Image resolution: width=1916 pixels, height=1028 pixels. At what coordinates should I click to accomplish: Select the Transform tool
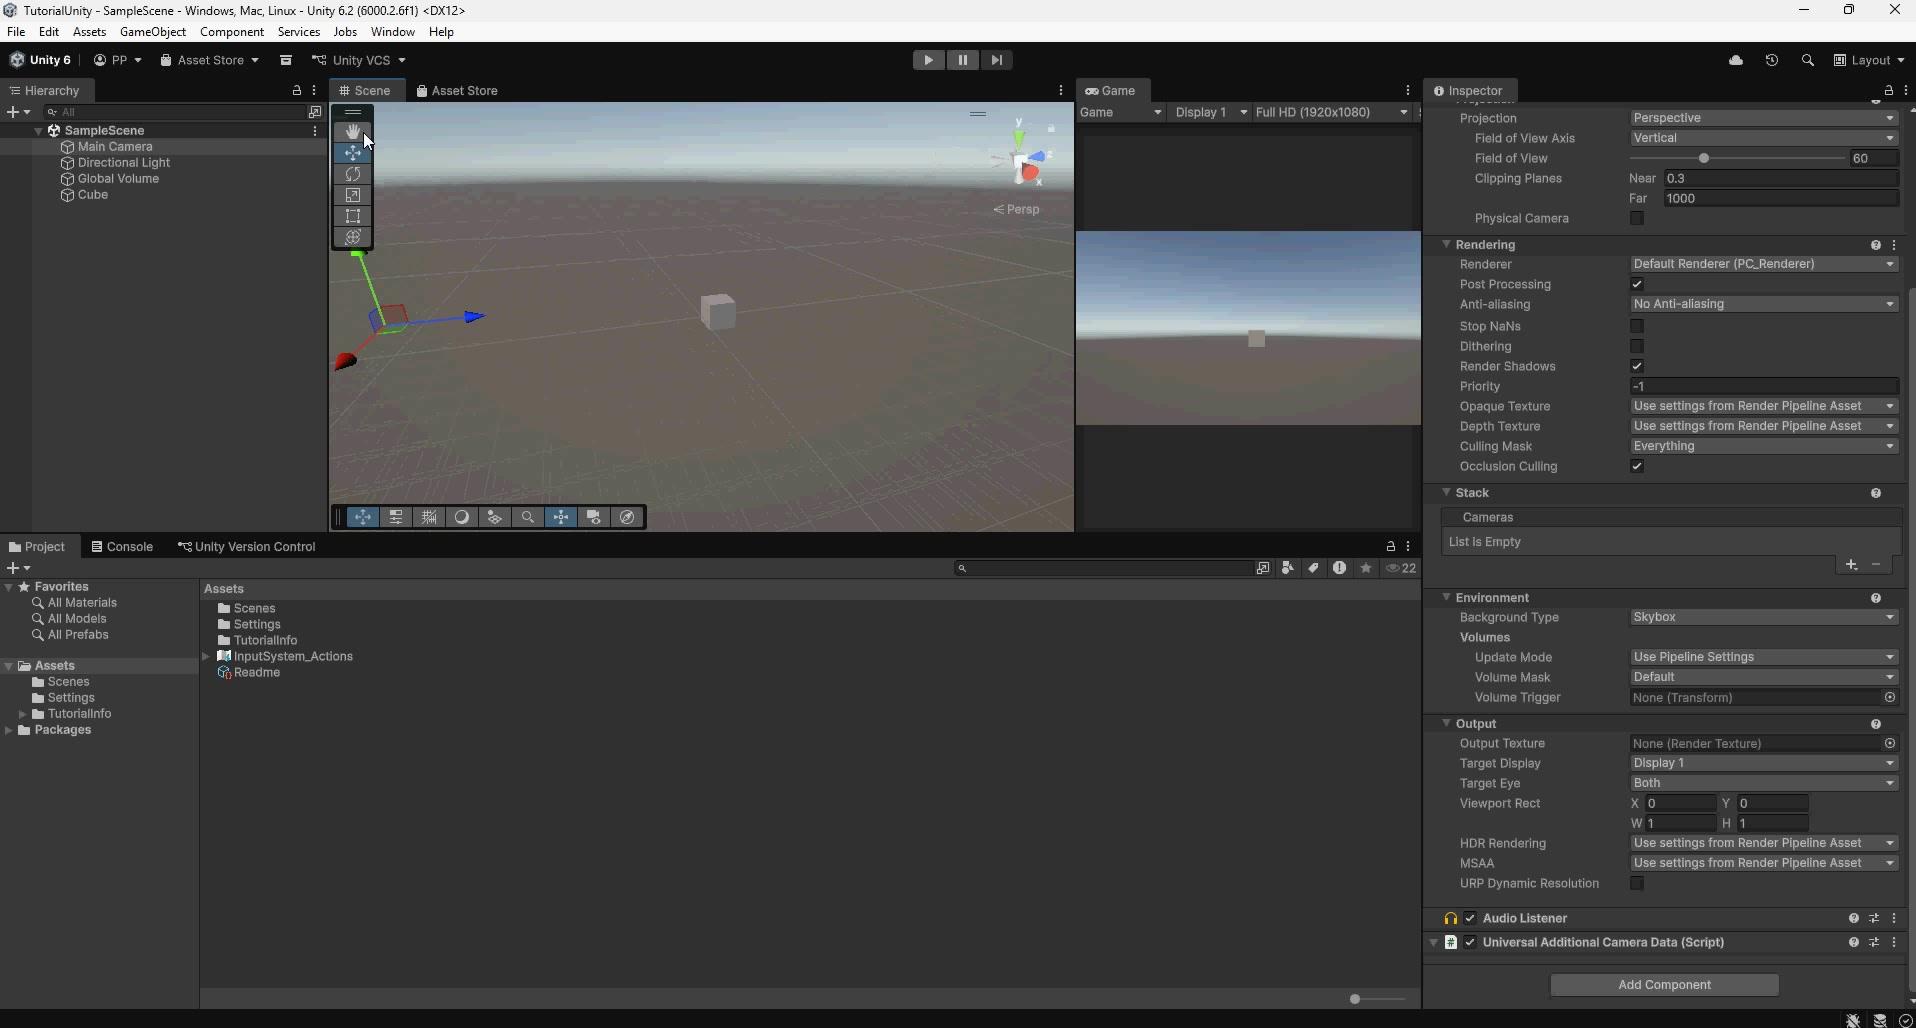point(352,237)
